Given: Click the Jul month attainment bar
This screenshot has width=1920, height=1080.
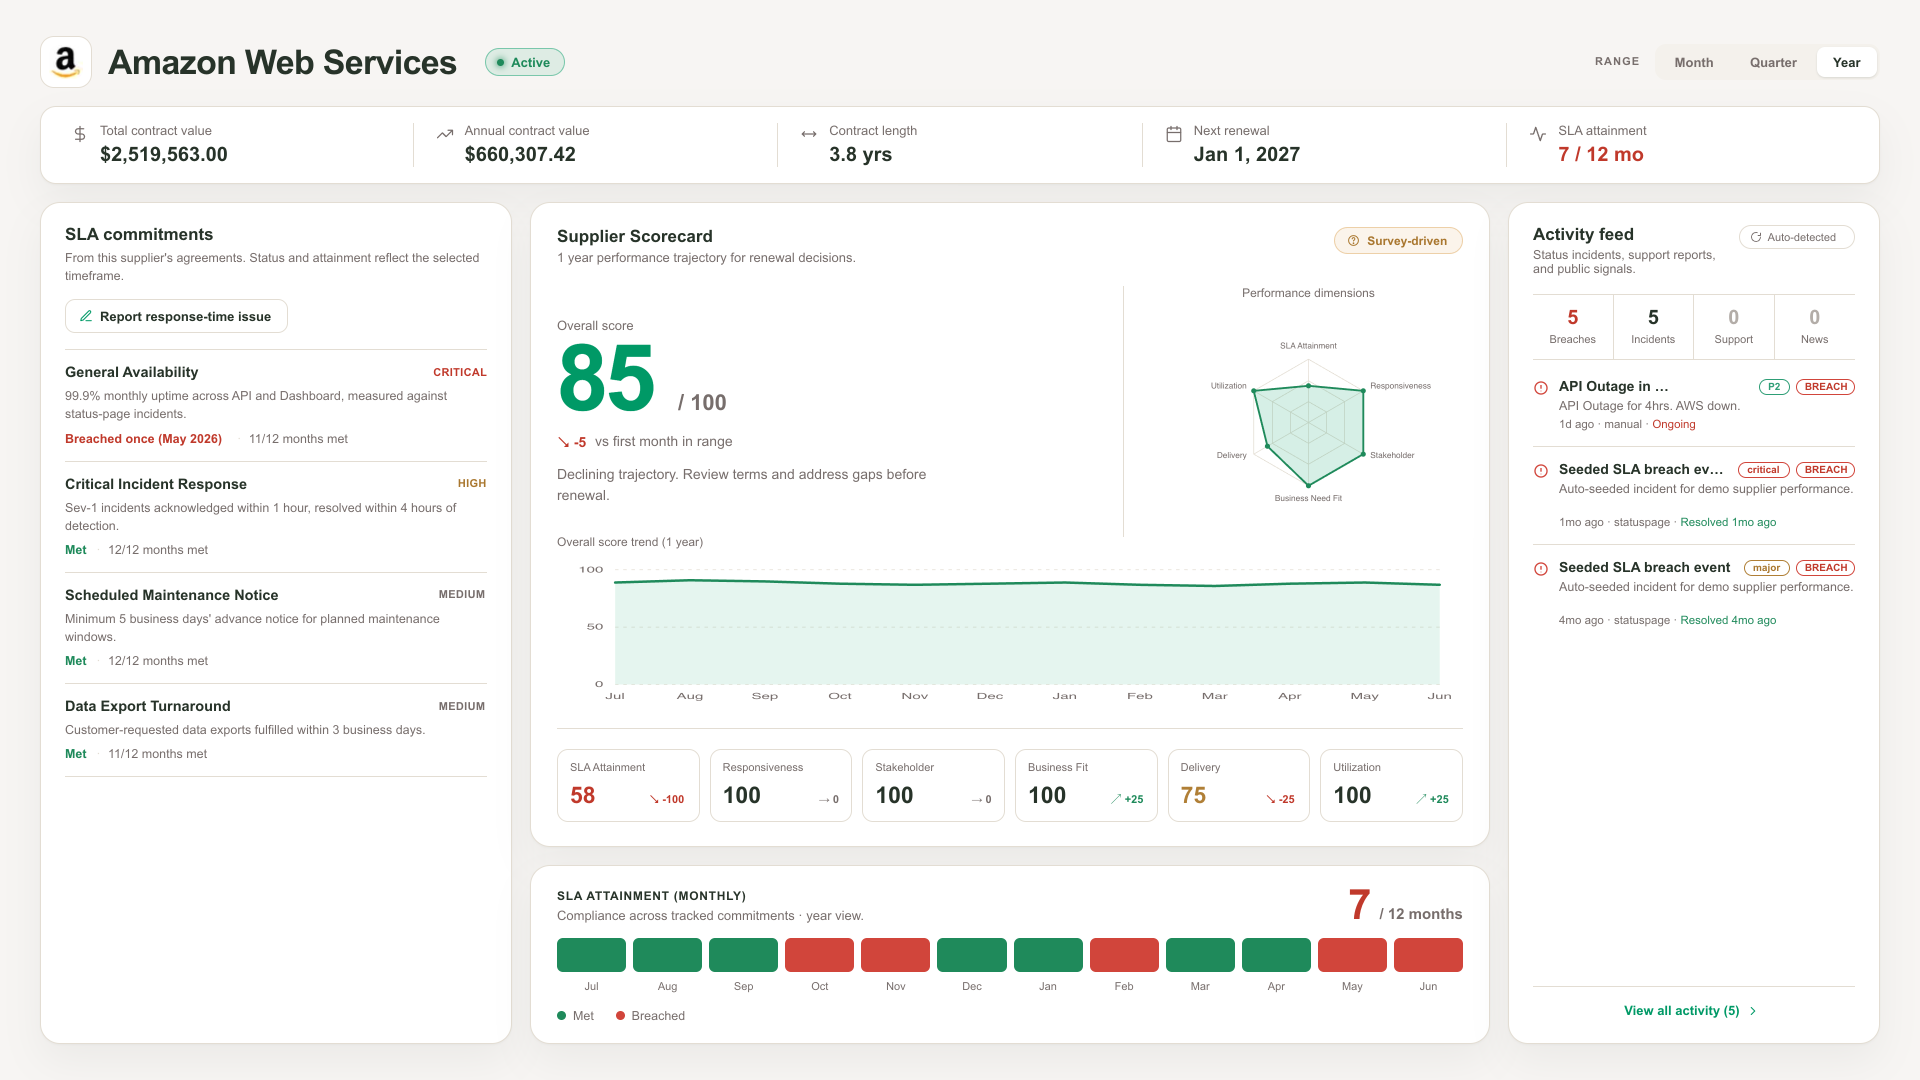Looking at the screenshot, I should [591, 955].
